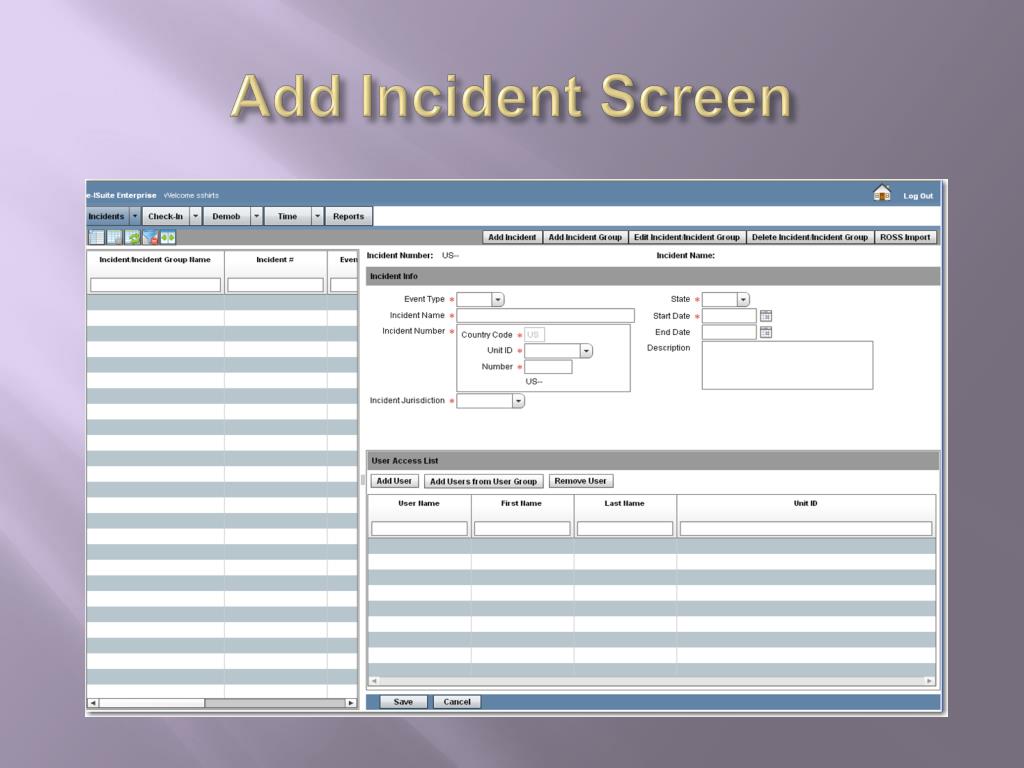Open the End Date calendar picker
Viewport: 1024px width, 768px height.
[766, 332]
